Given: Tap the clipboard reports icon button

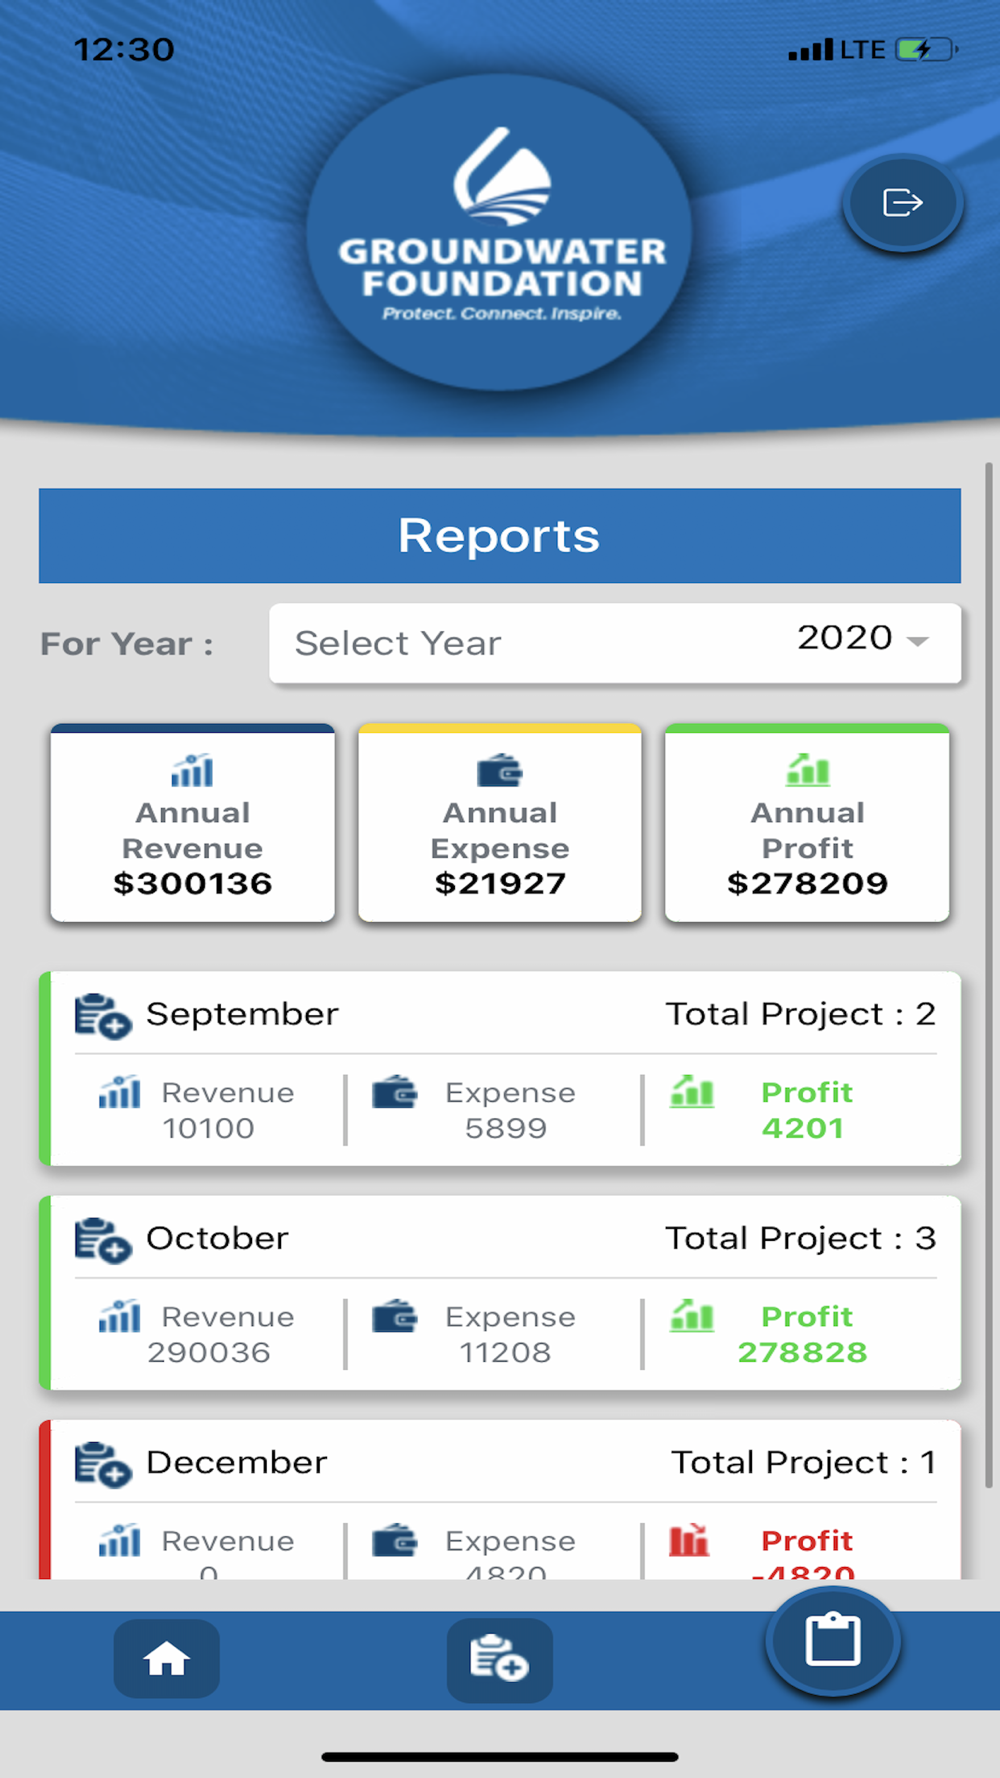Looking at the screenshot, I should 833,1640.
